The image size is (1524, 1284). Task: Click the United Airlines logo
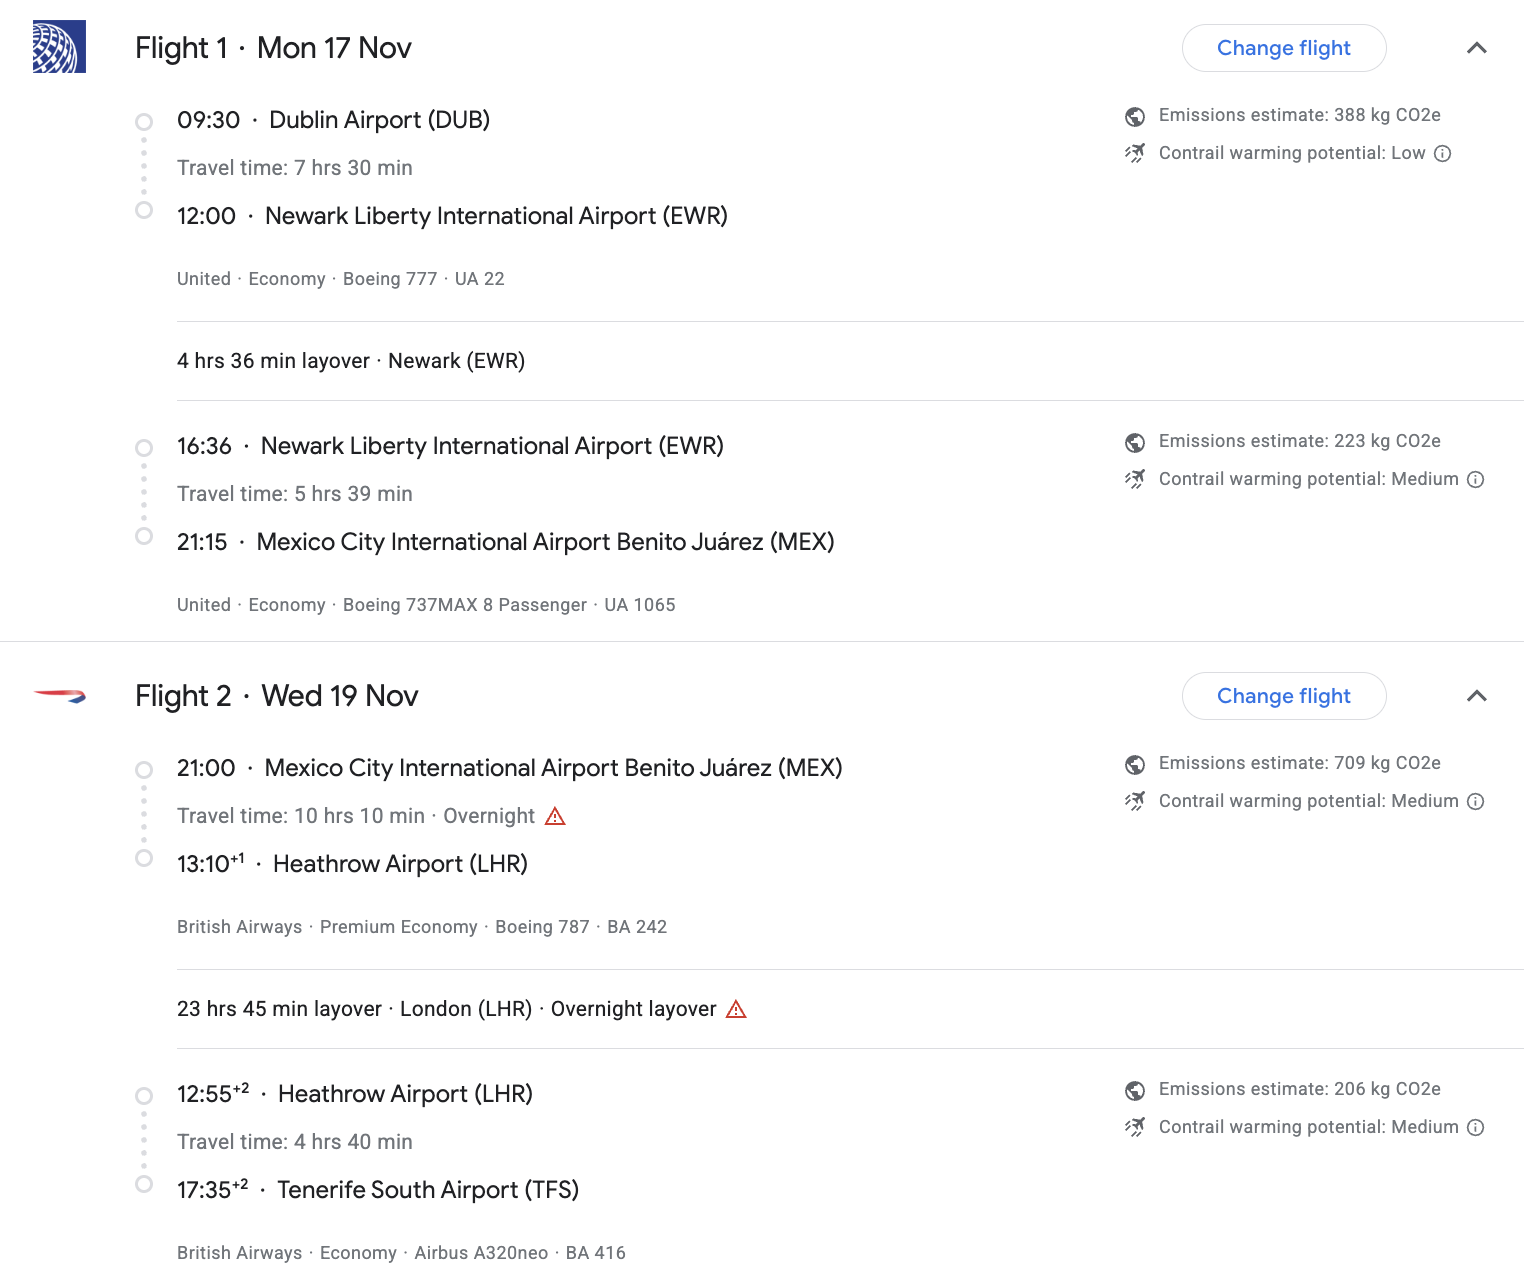[x=59, y=46]
